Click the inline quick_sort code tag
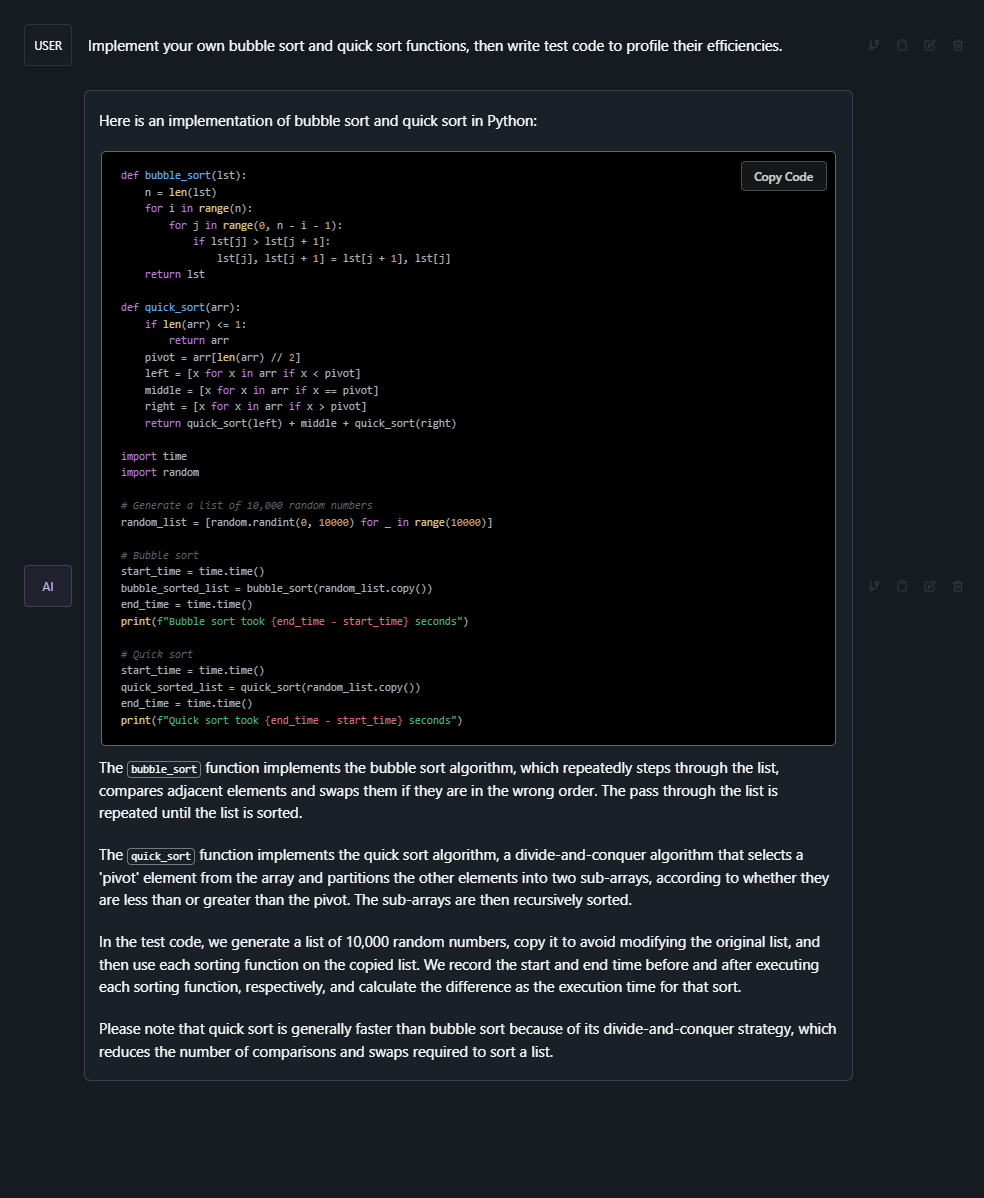 [161, 856]
